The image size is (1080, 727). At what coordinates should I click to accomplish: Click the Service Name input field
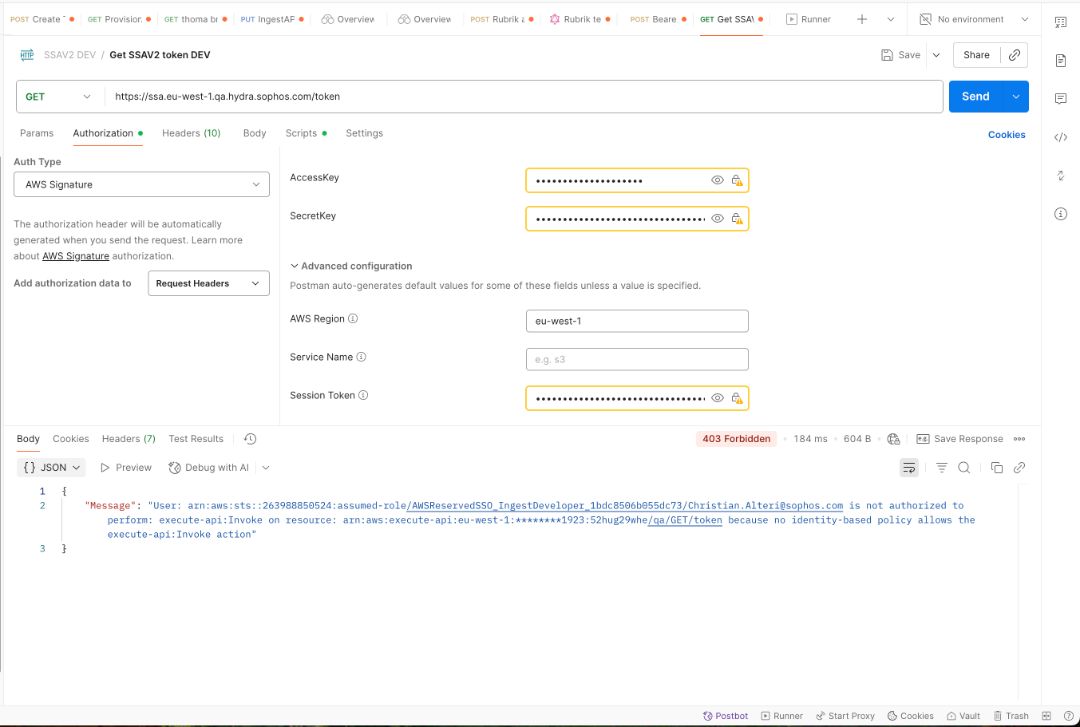point(637,359)
